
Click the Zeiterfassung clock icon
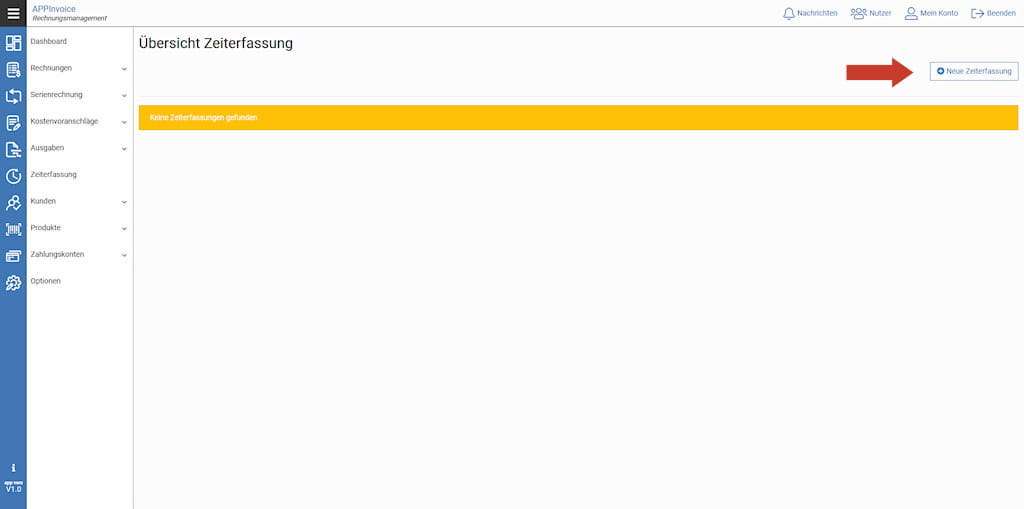click(x=13, y=176)
